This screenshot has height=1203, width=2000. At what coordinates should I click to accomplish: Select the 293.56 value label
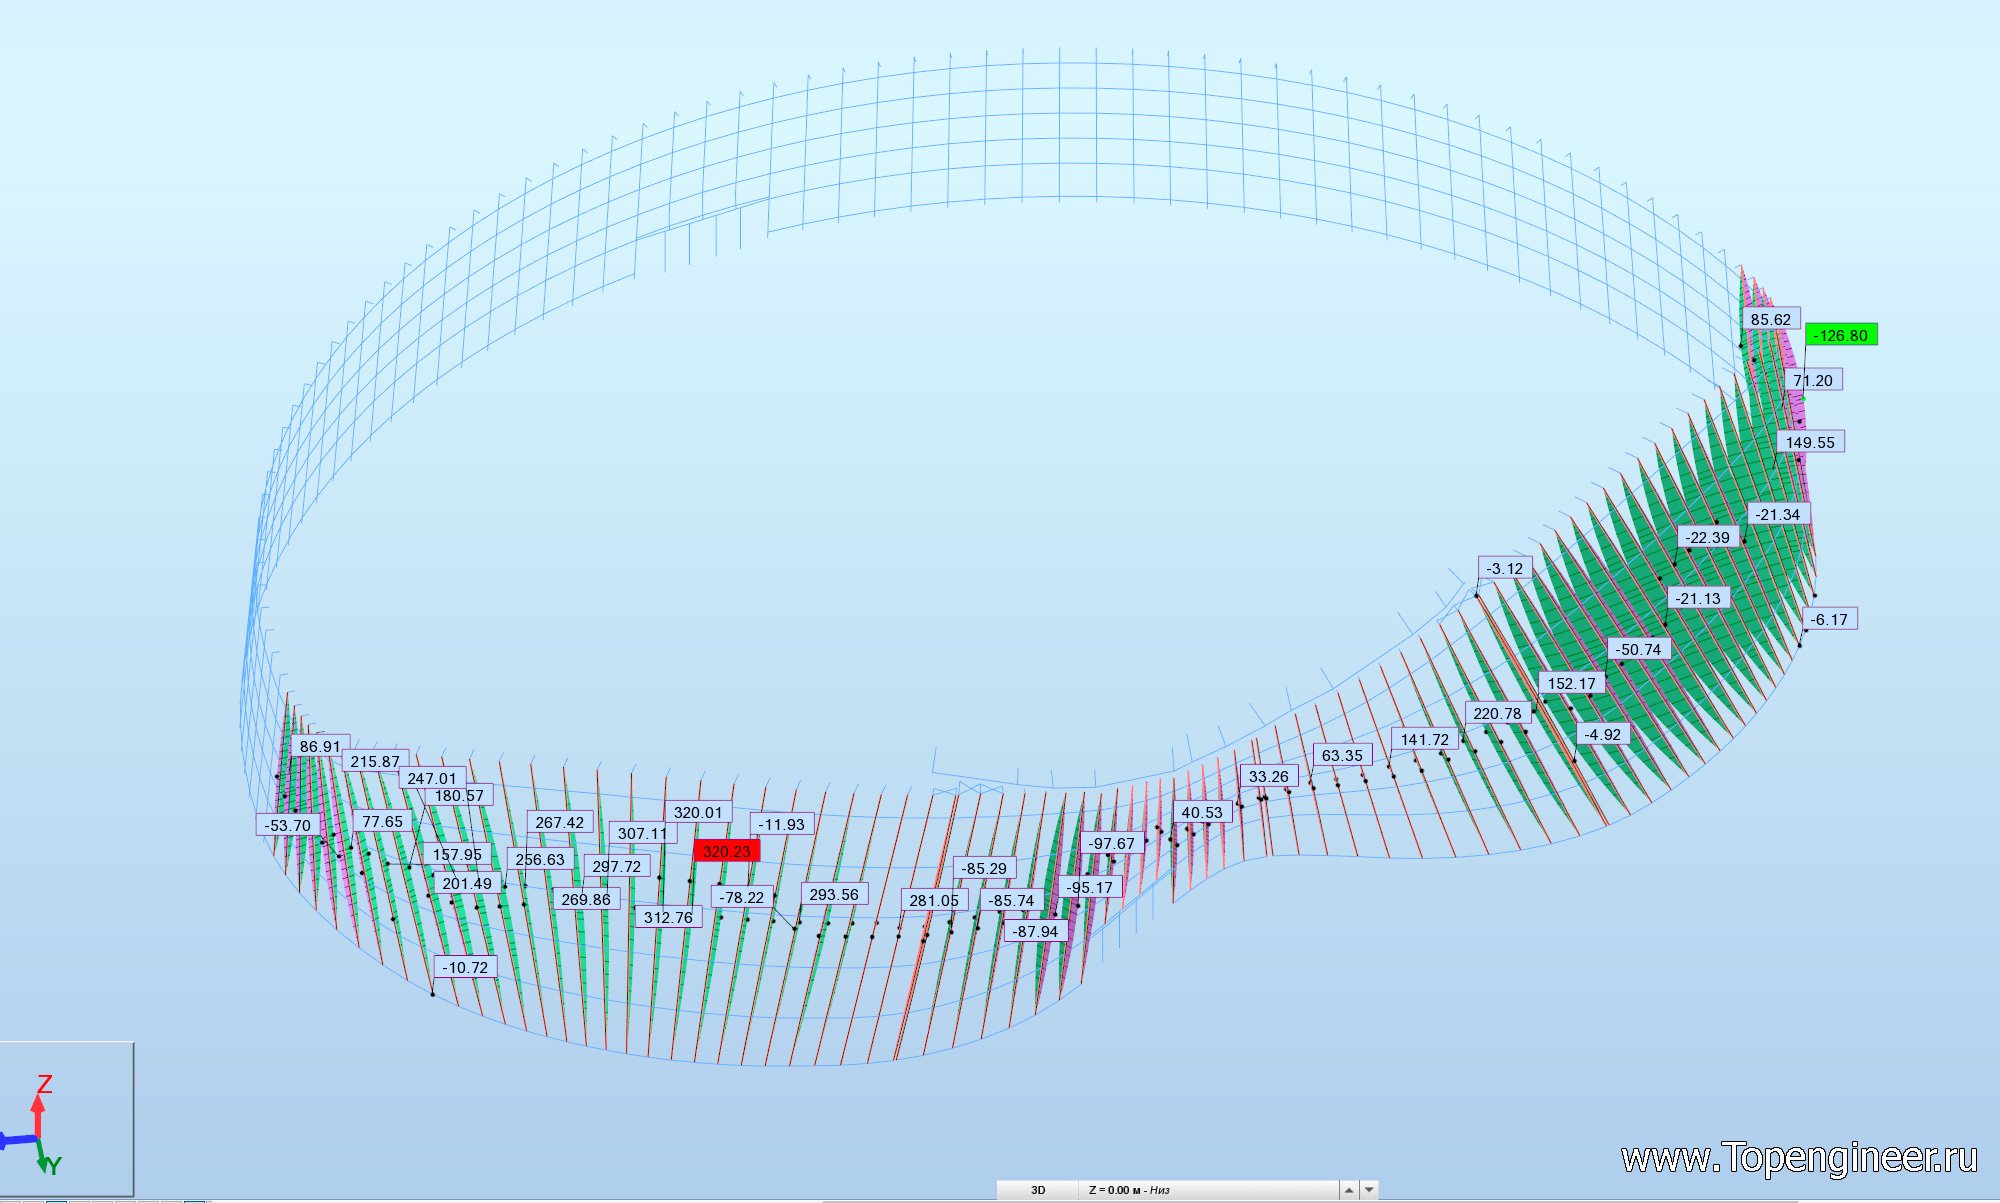click(833, 894)
